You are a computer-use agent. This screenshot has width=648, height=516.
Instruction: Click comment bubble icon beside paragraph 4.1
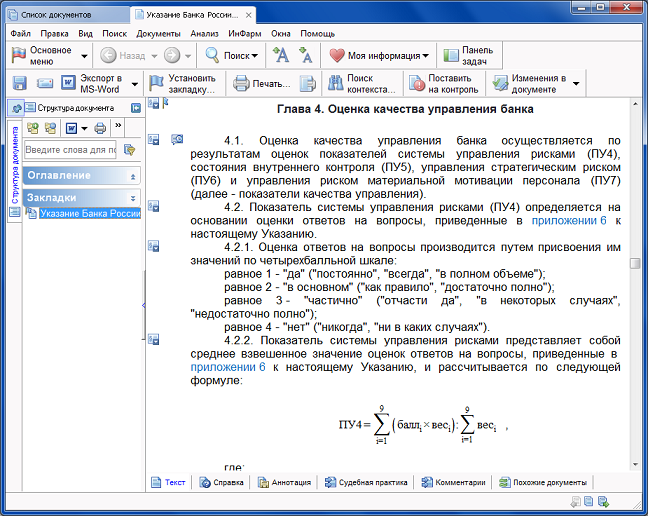click(177, 139)
